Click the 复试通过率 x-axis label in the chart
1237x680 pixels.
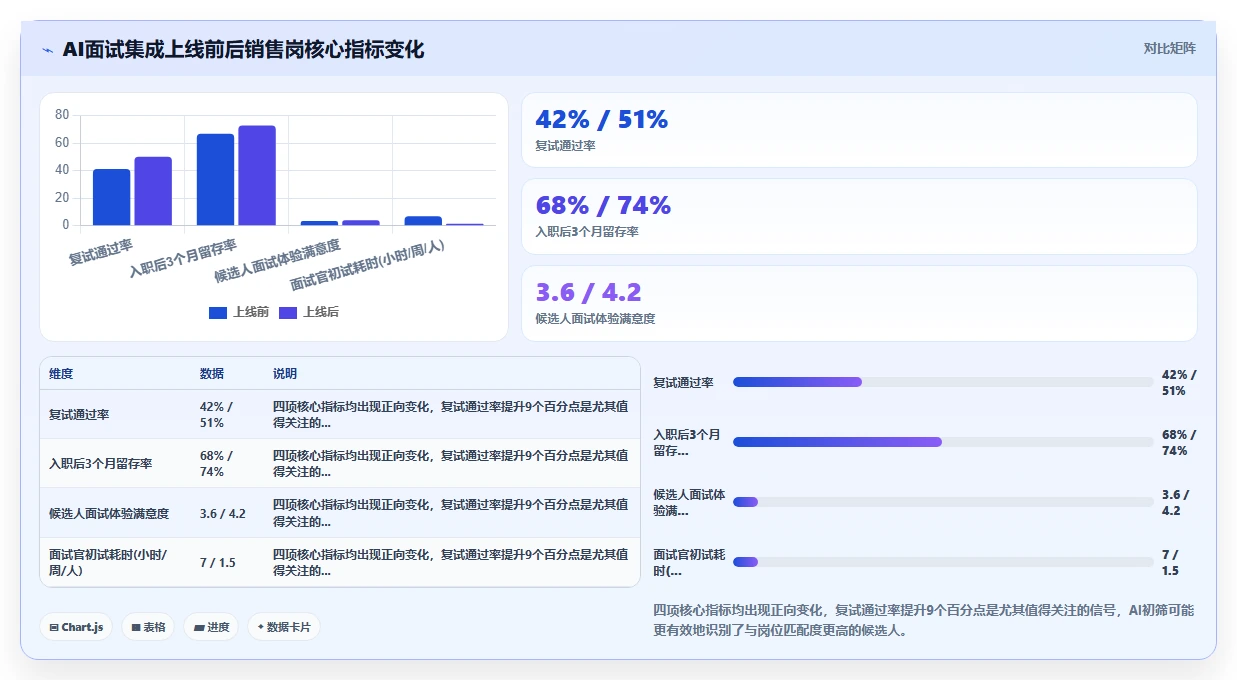(100, 251)
